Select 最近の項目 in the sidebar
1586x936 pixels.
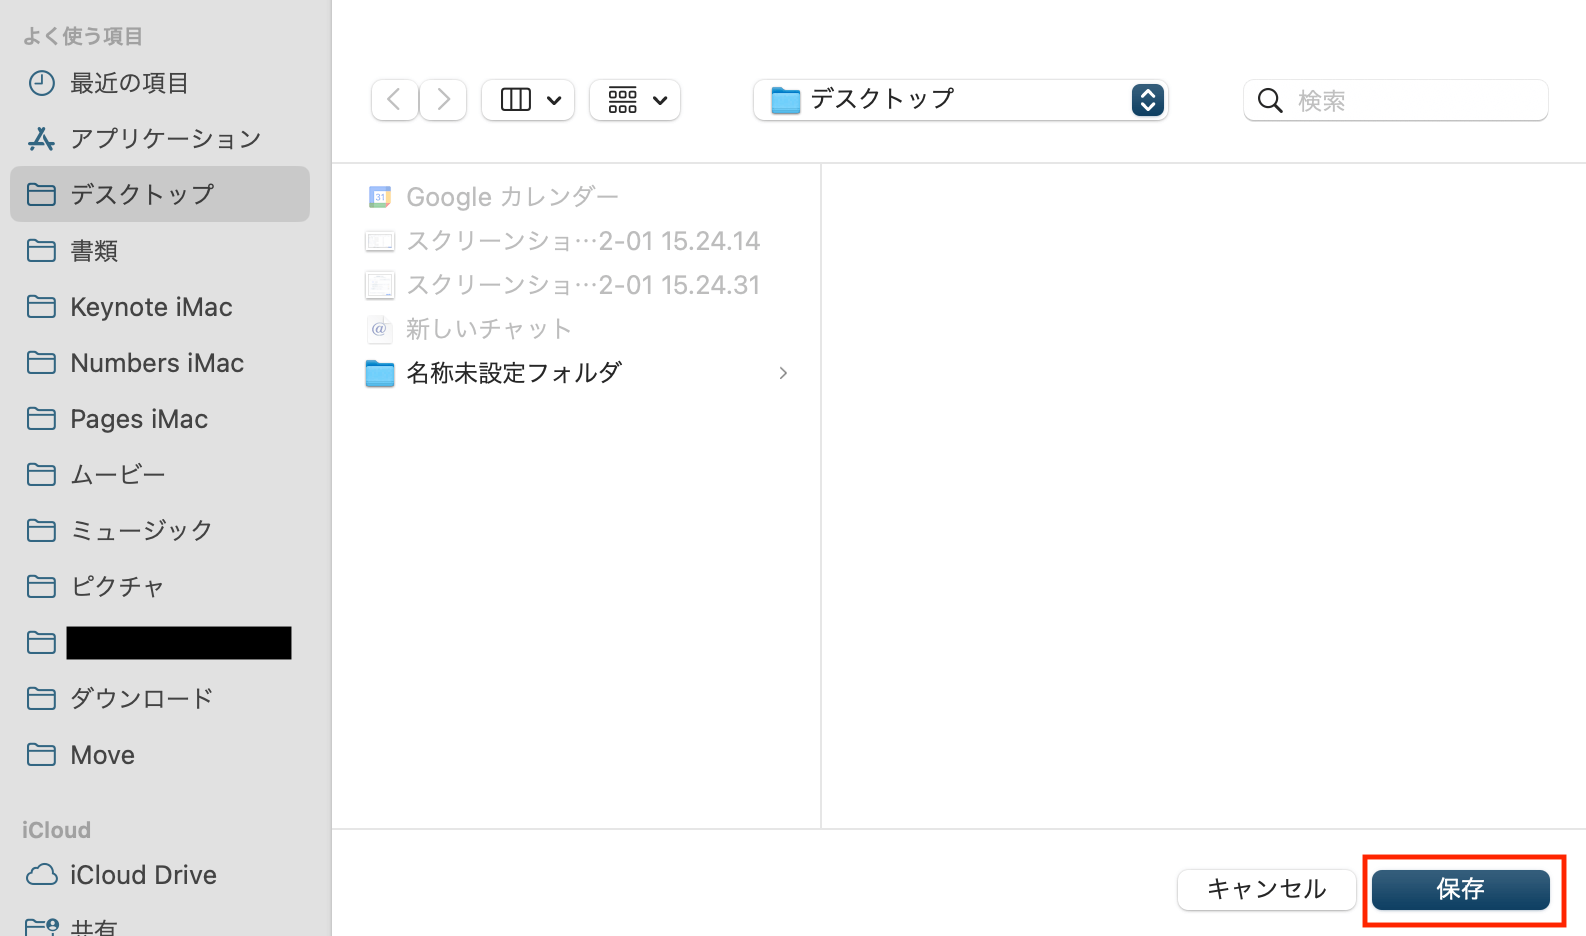[x=160, y=83]
